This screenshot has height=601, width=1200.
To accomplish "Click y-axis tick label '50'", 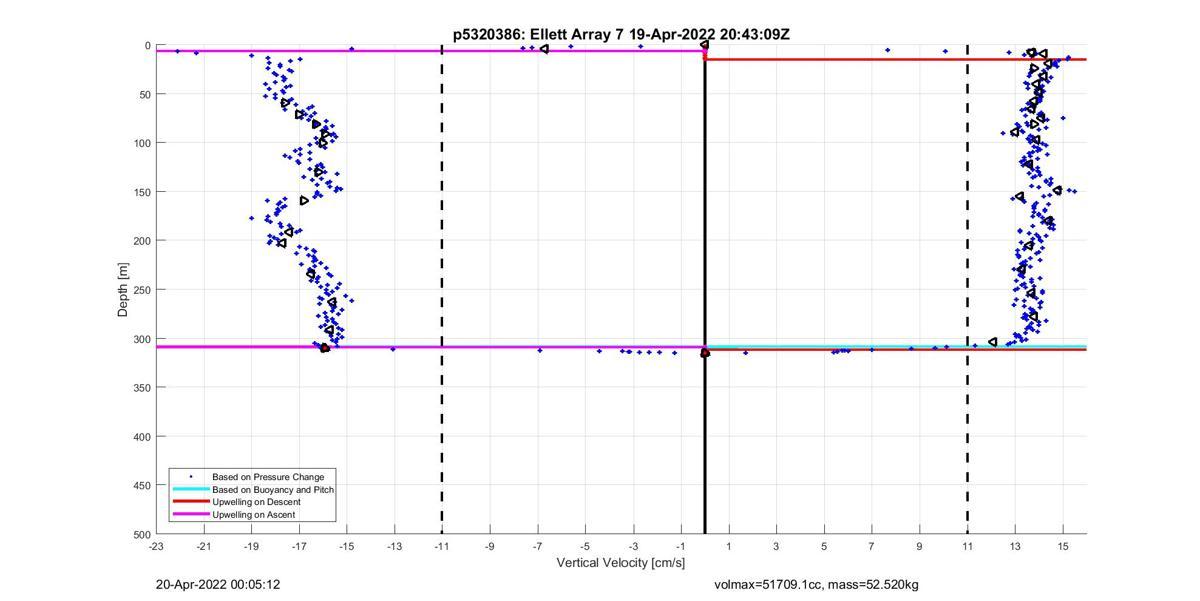I will [143, 94].
